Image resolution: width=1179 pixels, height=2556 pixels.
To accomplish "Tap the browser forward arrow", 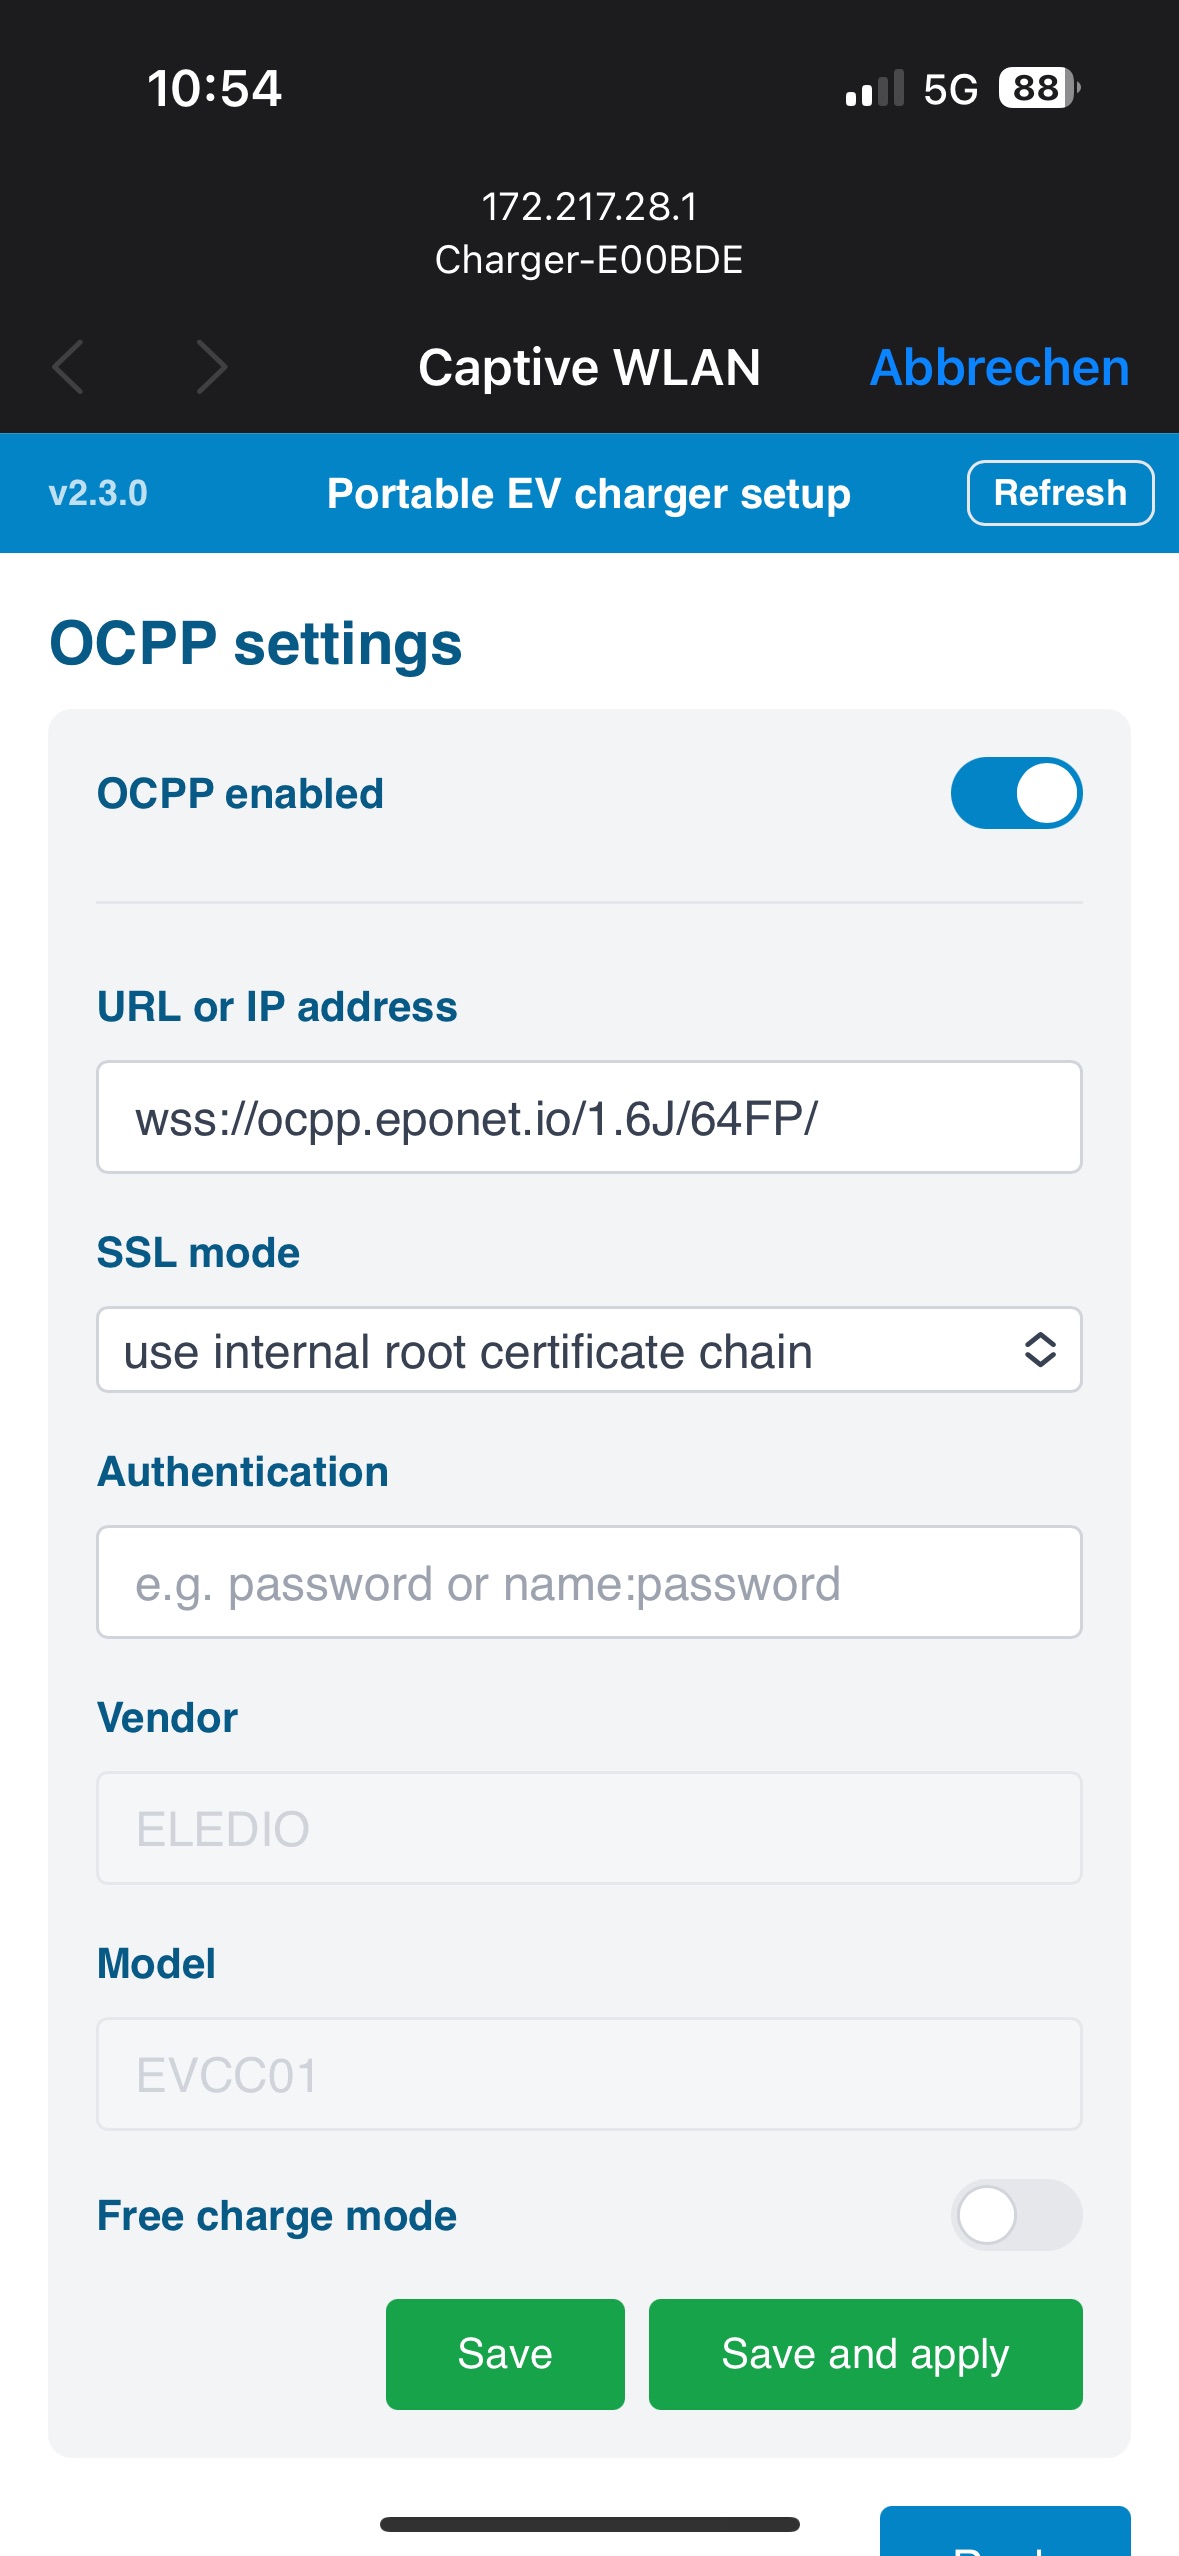I will (x=212, y=367).
